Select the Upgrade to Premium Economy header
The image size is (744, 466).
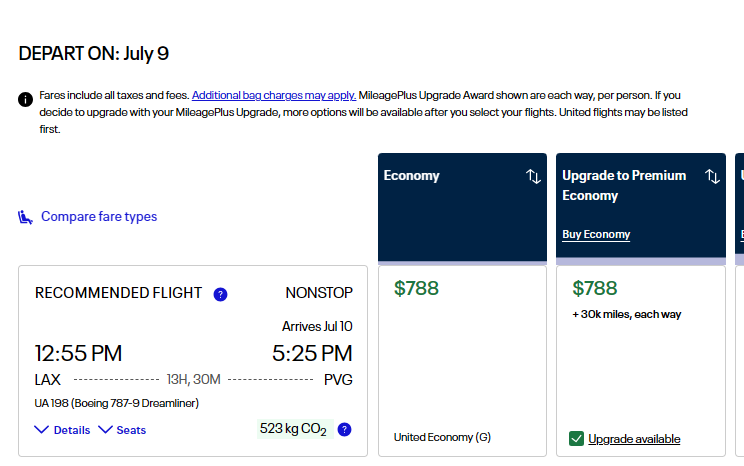click(x=624, y=185)
